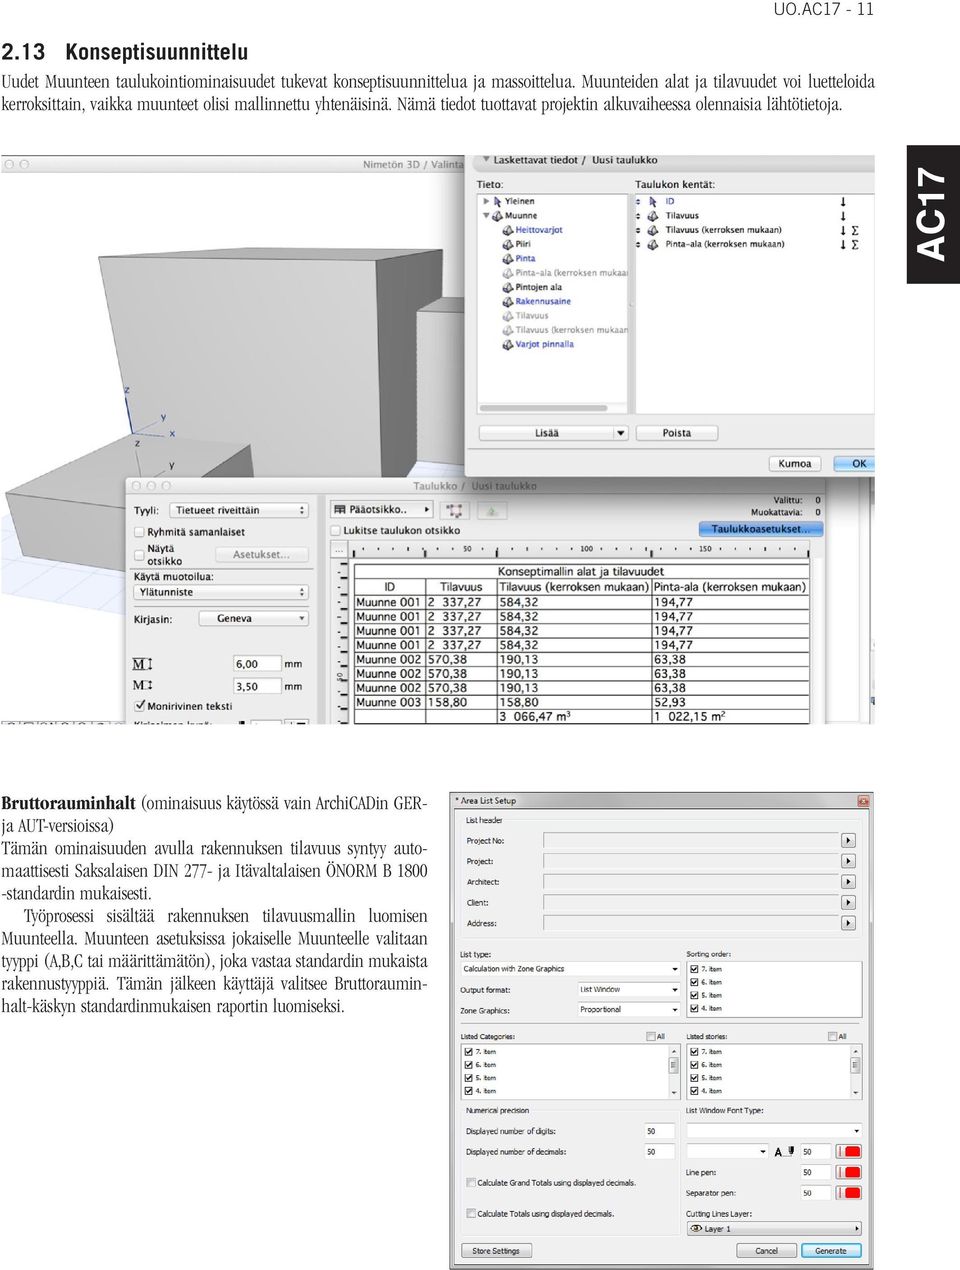Image resolution: width=960 pixels, height=1270 pixels.
Task: Click Address autotext arrow button
Action: pos(849,923)
